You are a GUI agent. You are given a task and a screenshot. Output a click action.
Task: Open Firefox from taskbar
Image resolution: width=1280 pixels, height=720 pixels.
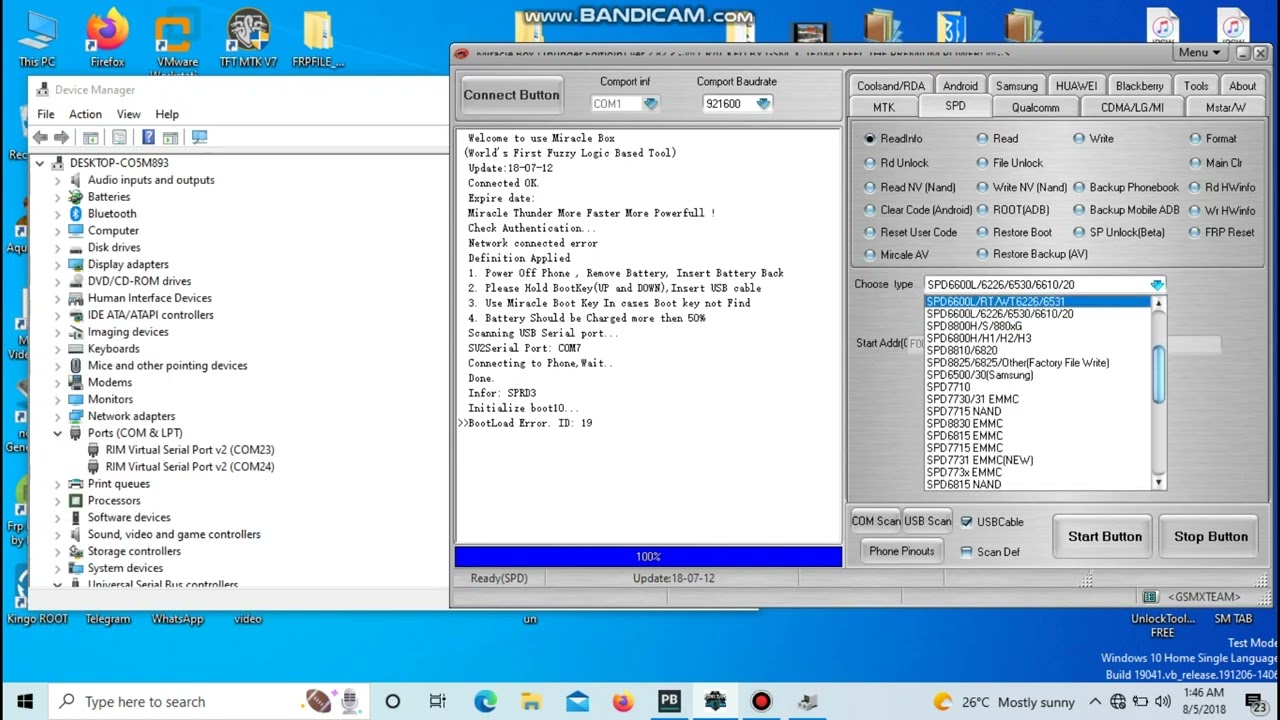(x=623, y=701)
